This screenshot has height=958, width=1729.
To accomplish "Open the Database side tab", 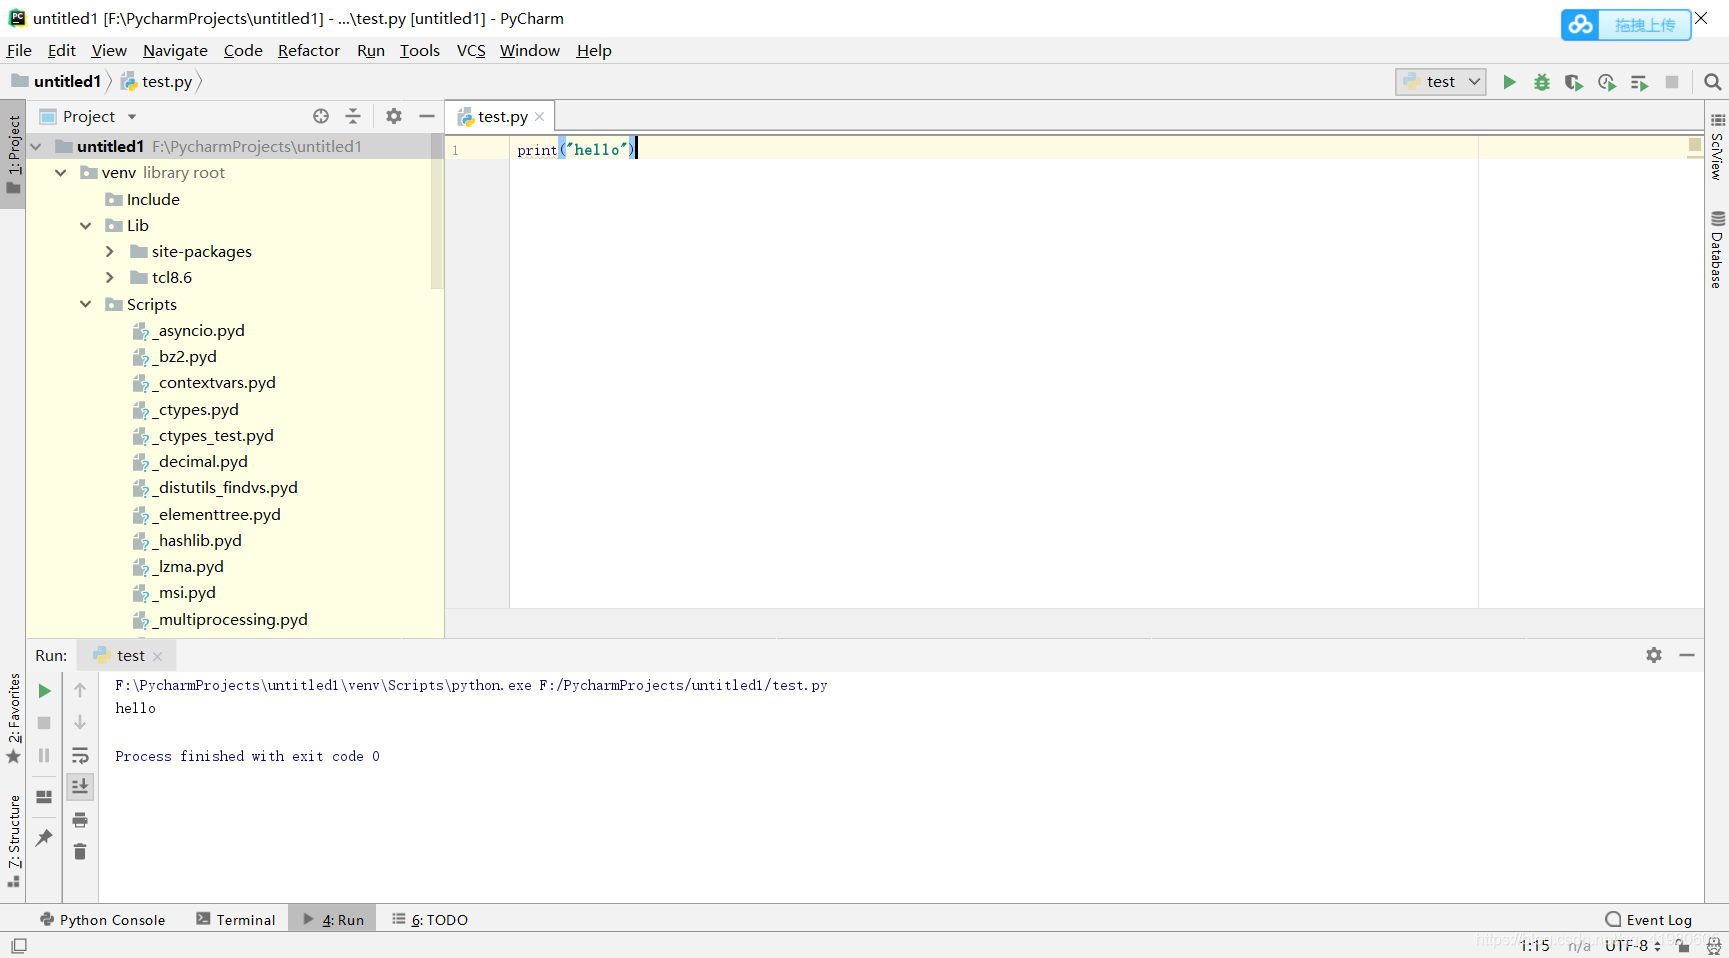I will point(1717,250).
